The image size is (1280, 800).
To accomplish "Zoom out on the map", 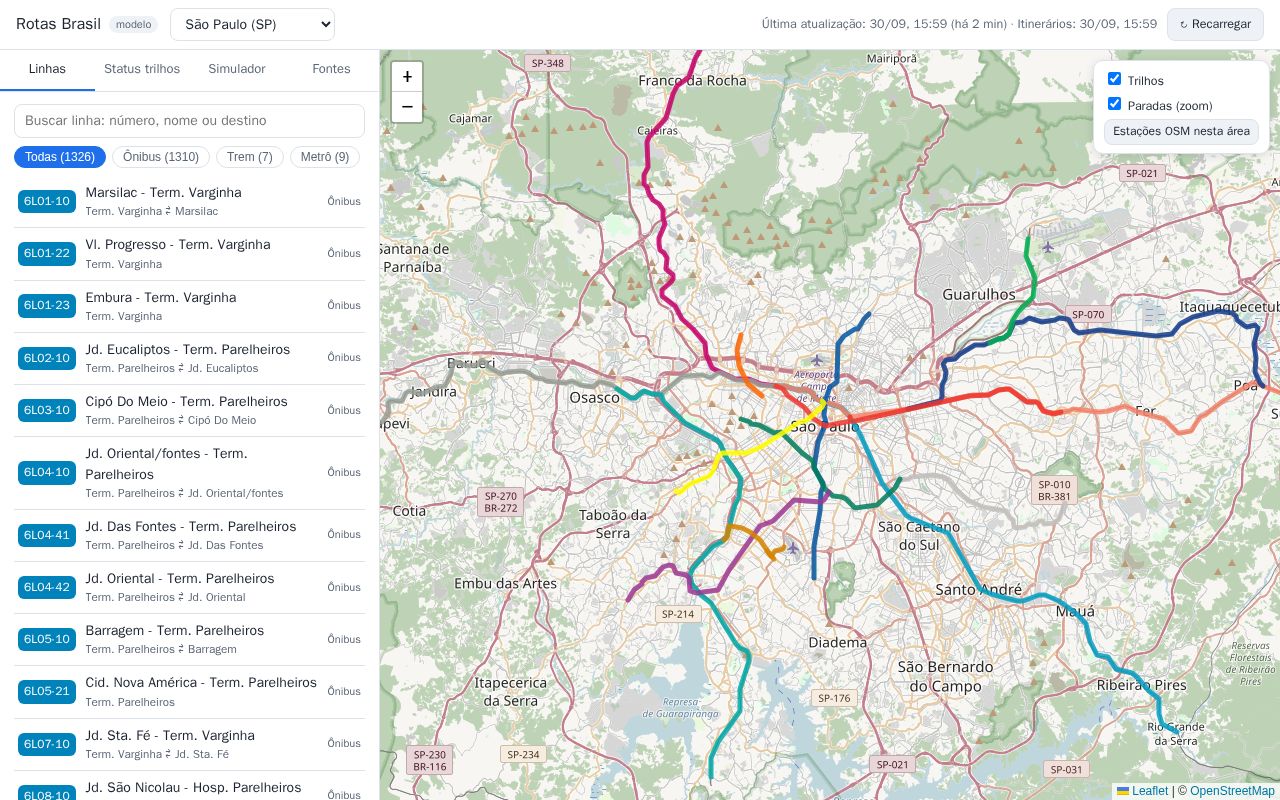I will tap(407, 107).
